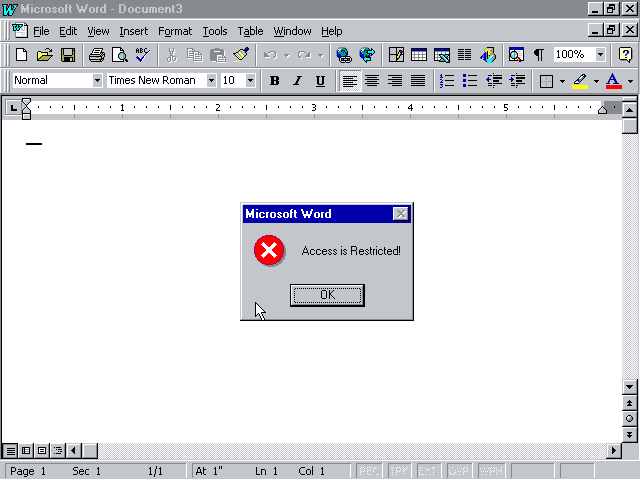
Task: Create a new blank document
Action: pos(21,55)
